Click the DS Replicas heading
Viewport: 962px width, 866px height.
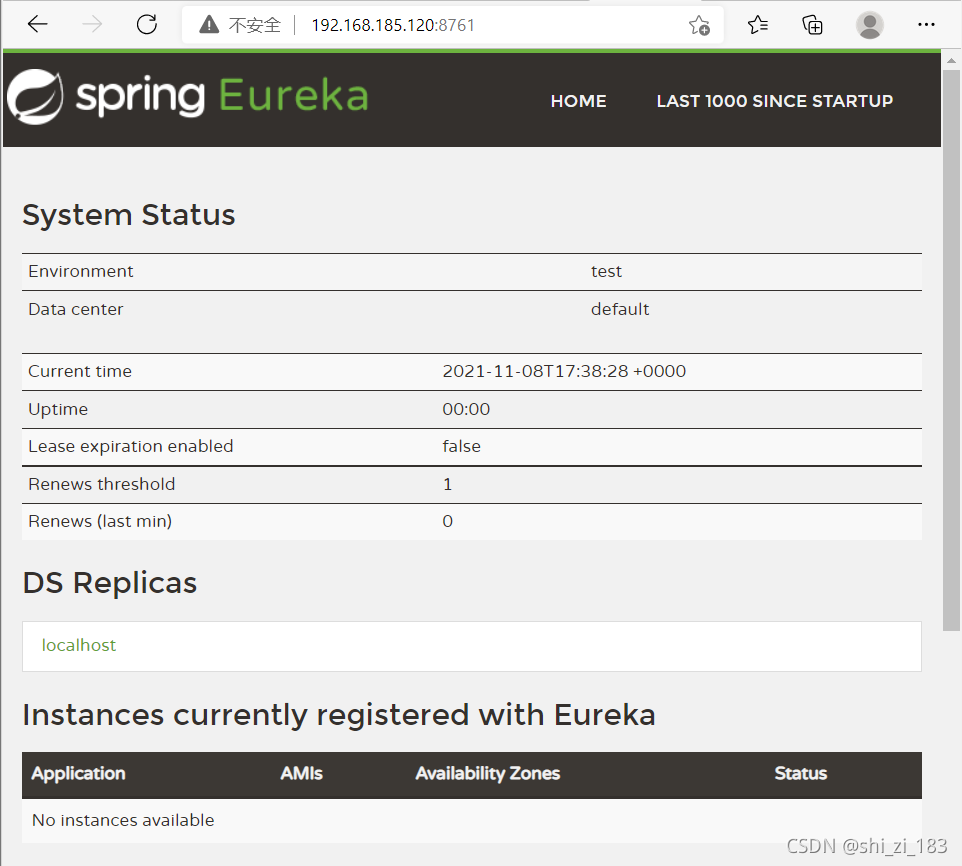tap(110, 583)
